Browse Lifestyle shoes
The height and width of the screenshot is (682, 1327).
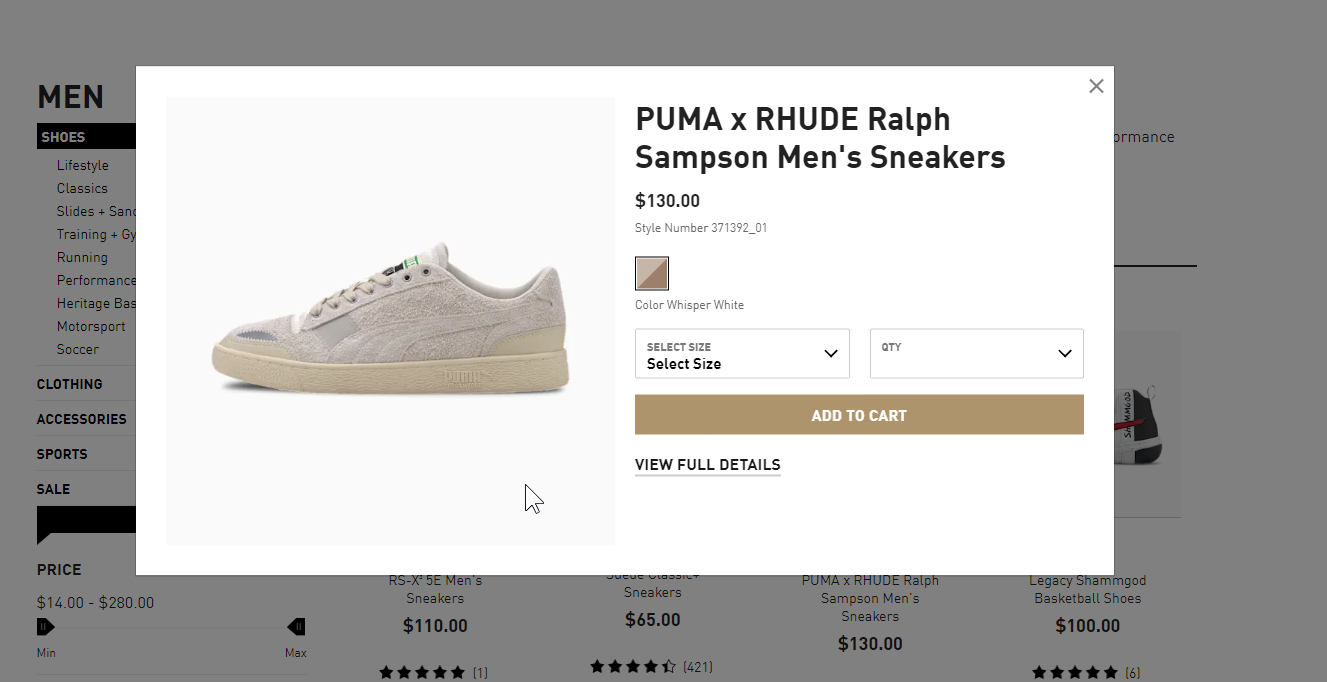82,164
